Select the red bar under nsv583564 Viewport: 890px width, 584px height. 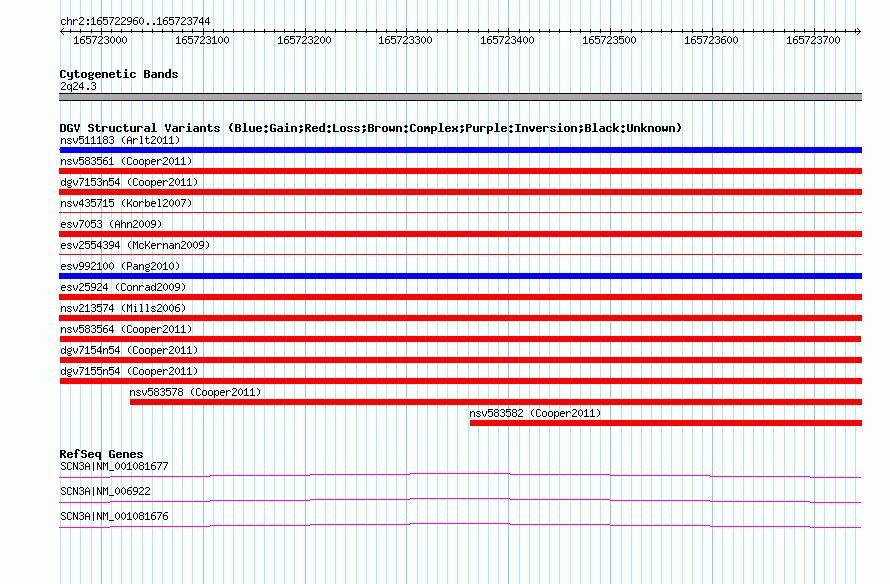[x=460, y=339]
